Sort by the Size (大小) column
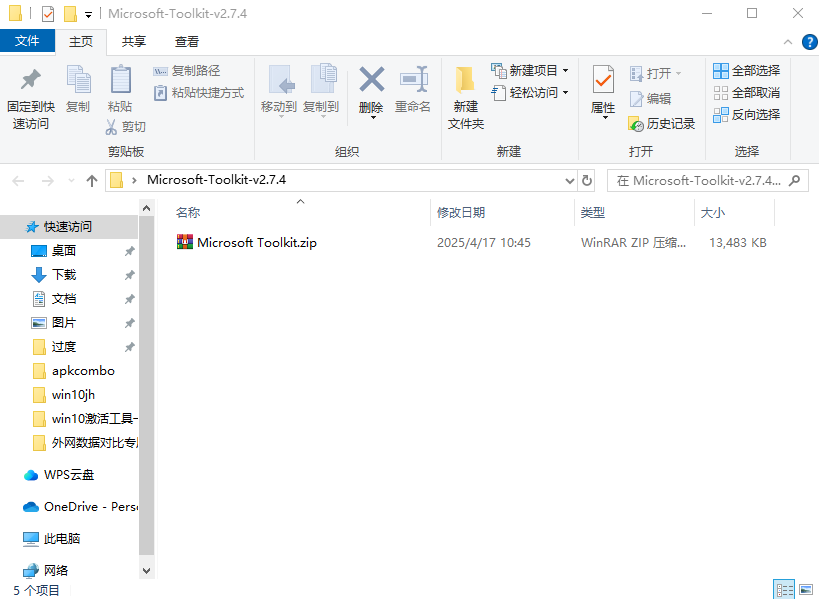 (712, 213)
